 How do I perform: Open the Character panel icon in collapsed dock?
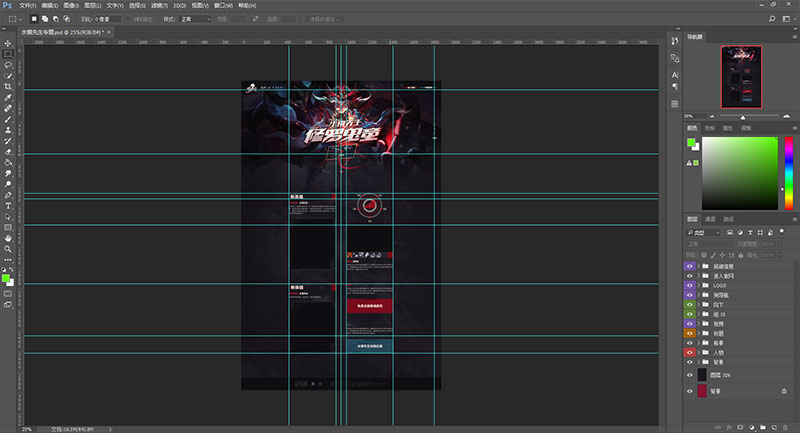click(x=675, y=75)
